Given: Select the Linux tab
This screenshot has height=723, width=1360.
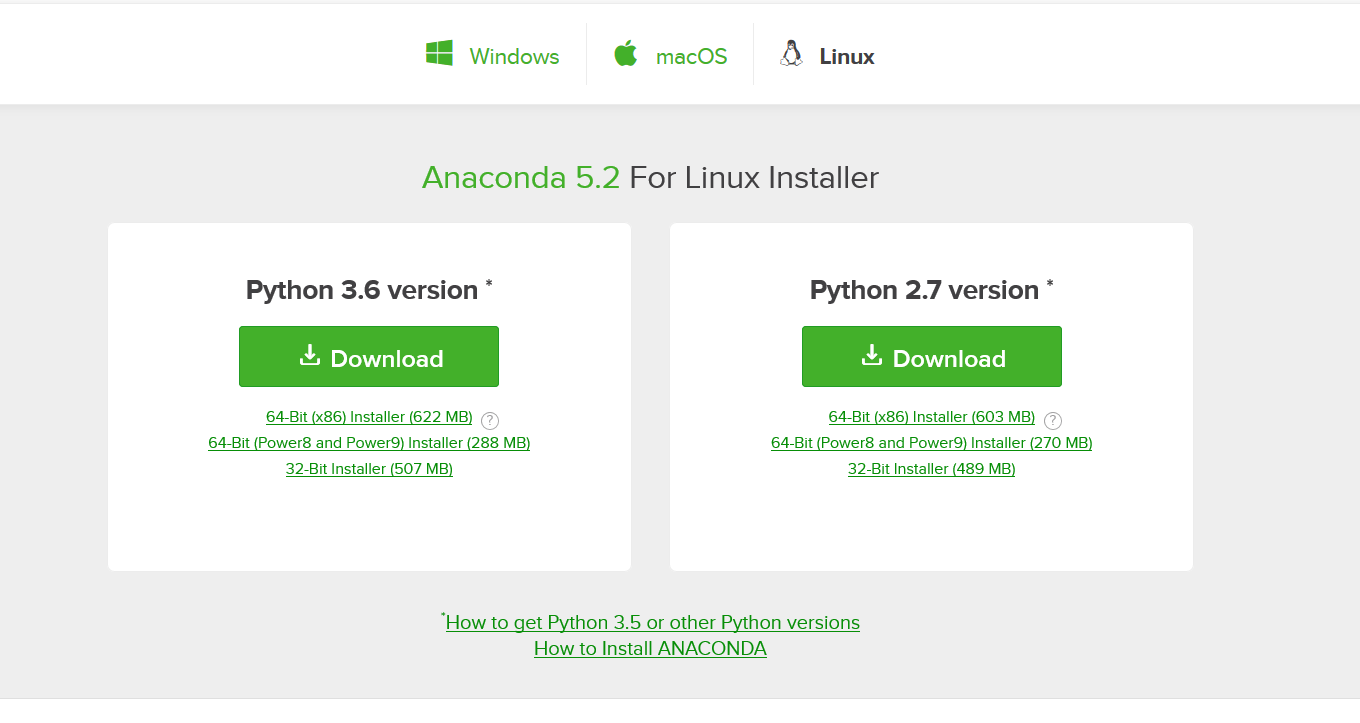Looking at the screenshot, I should coord(846,57).
